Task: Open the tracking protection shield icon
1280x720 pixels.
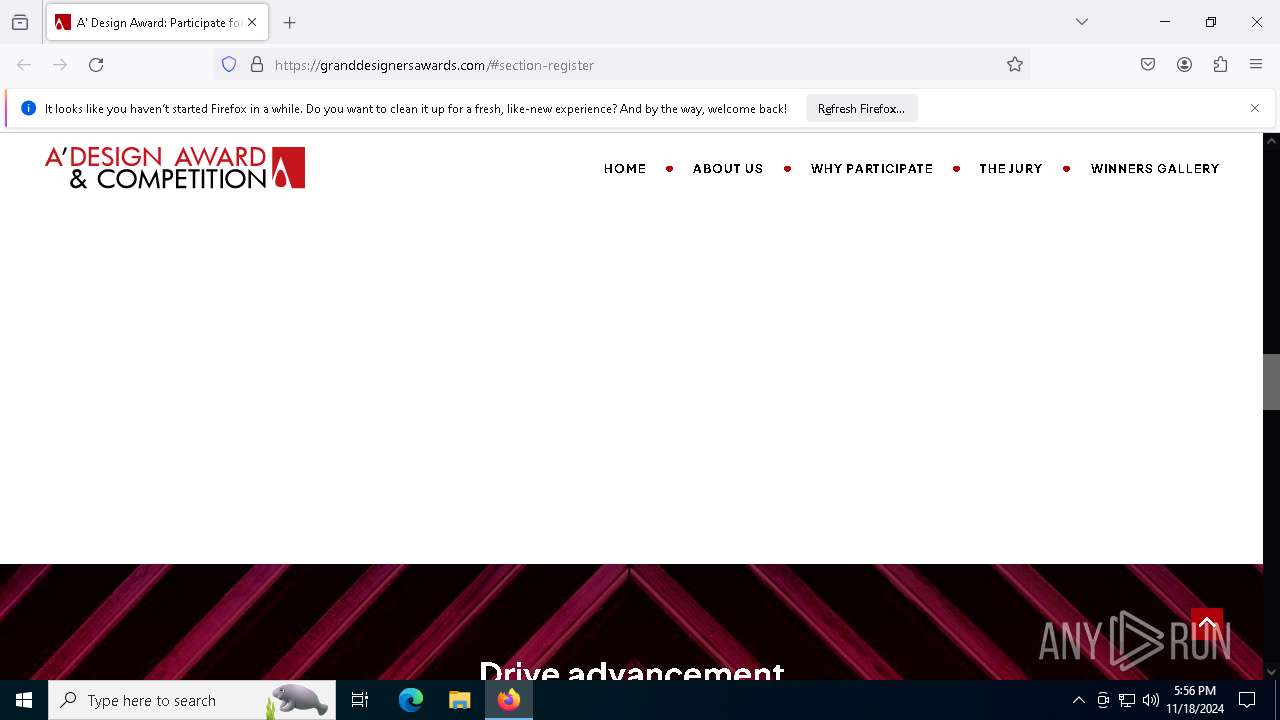Action: click(229, 65)
